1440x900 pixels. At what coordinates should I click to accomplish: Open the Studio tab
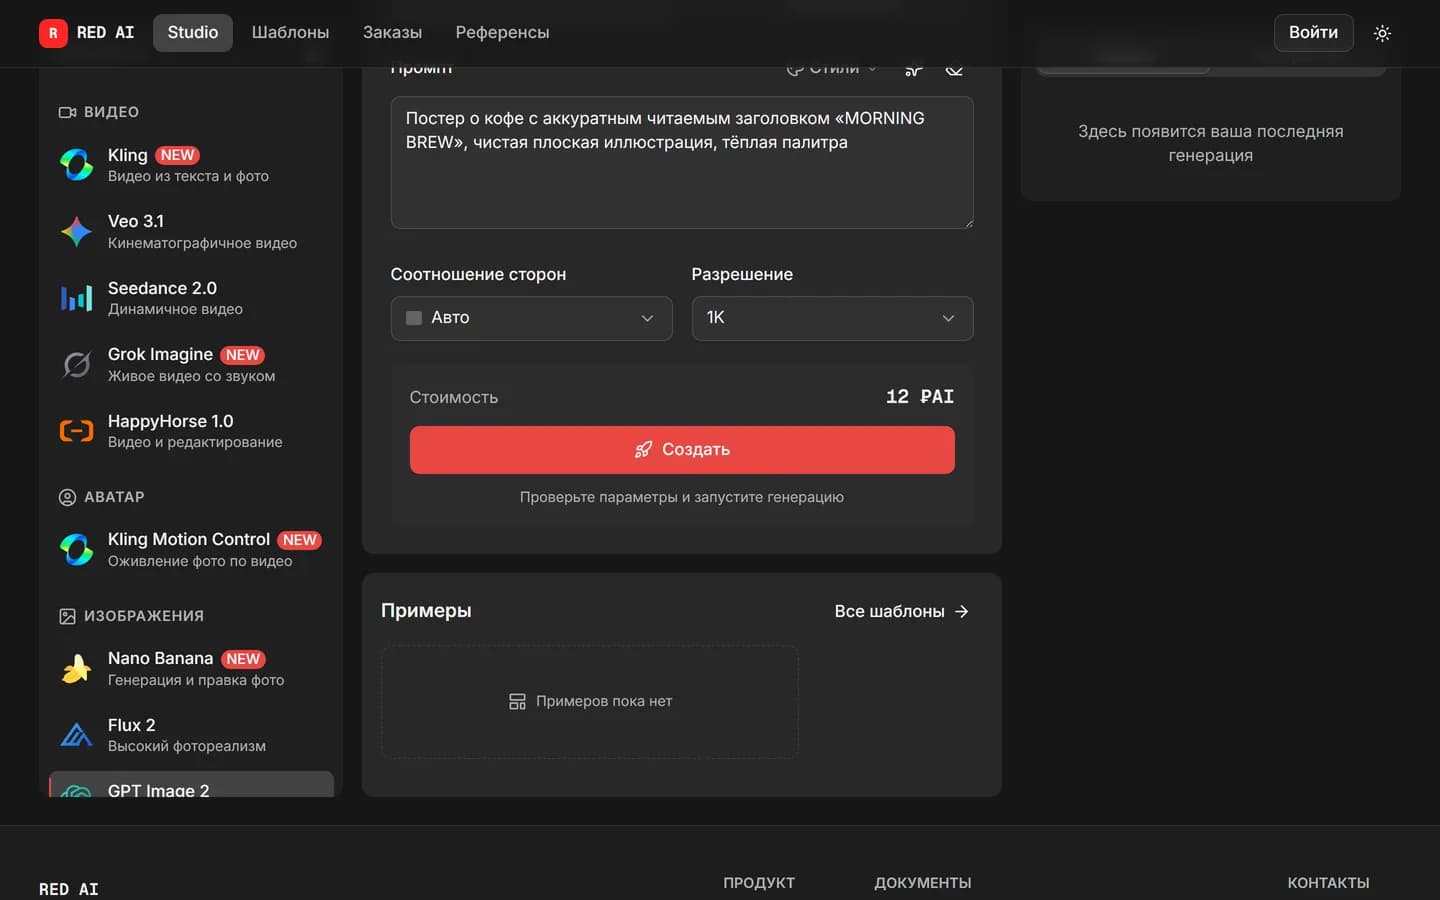click(x=193, y=32)
